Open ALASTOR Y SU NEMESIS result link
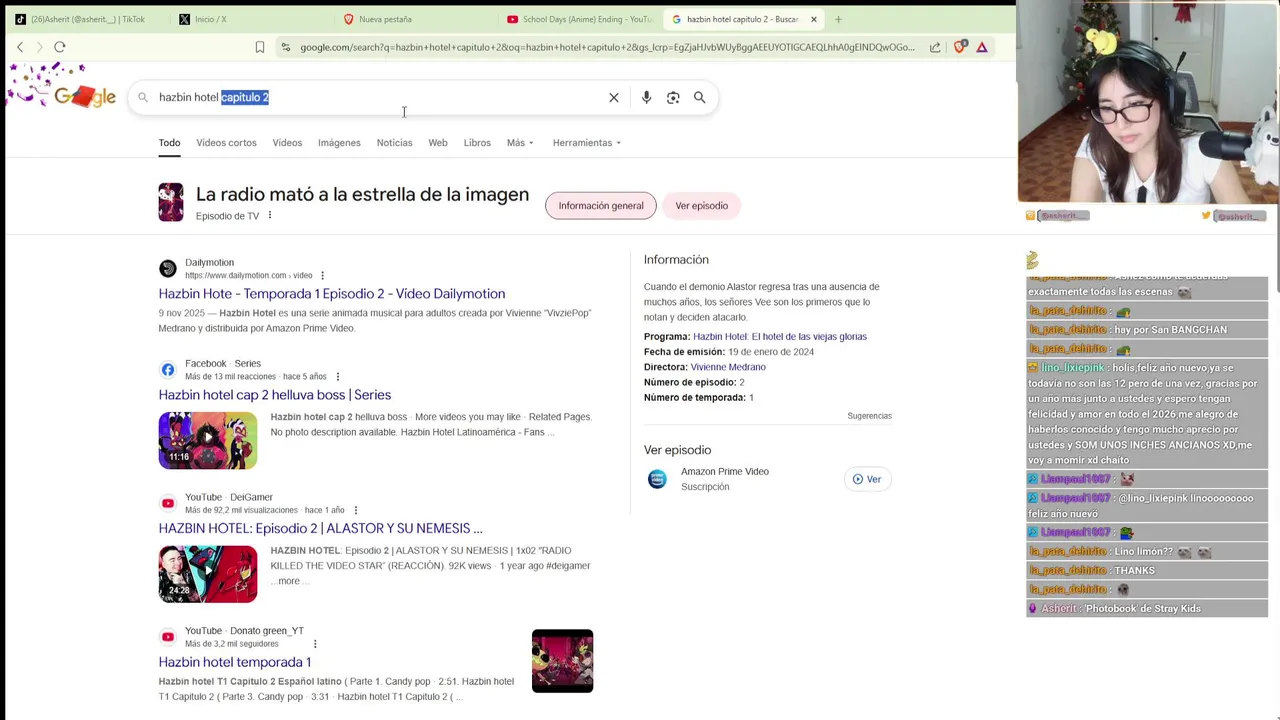Viewport: 1280px width, 720px height. (x=320, y=528)
